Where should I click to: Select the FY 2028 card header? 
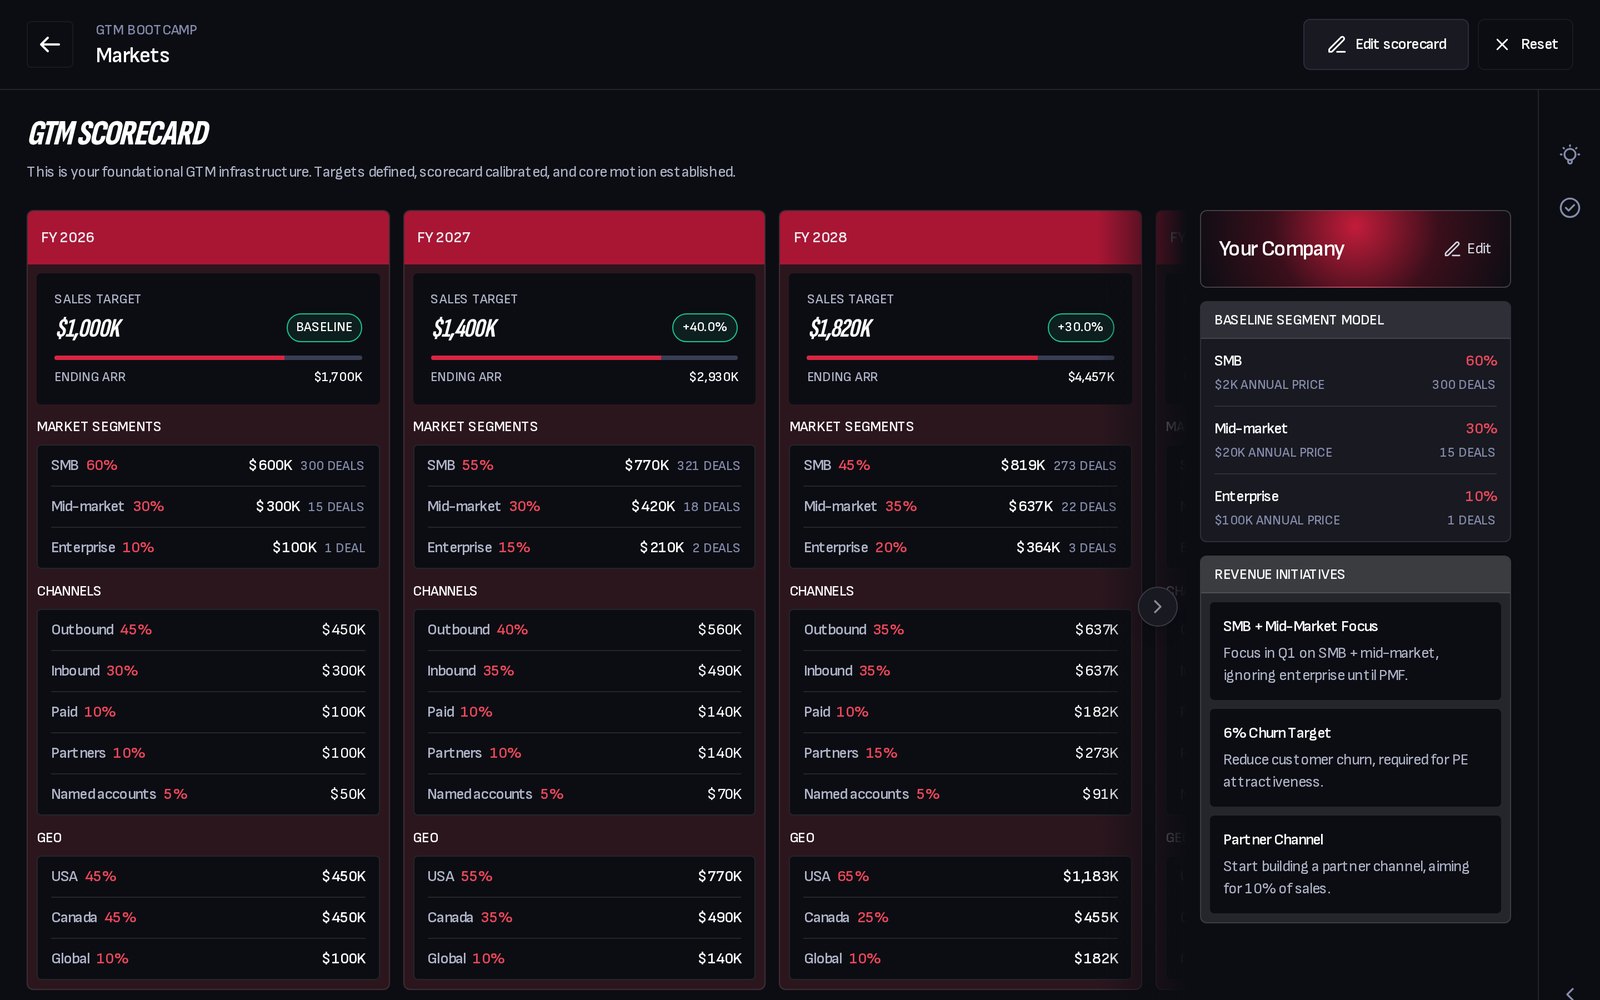(x=960, y=237)
